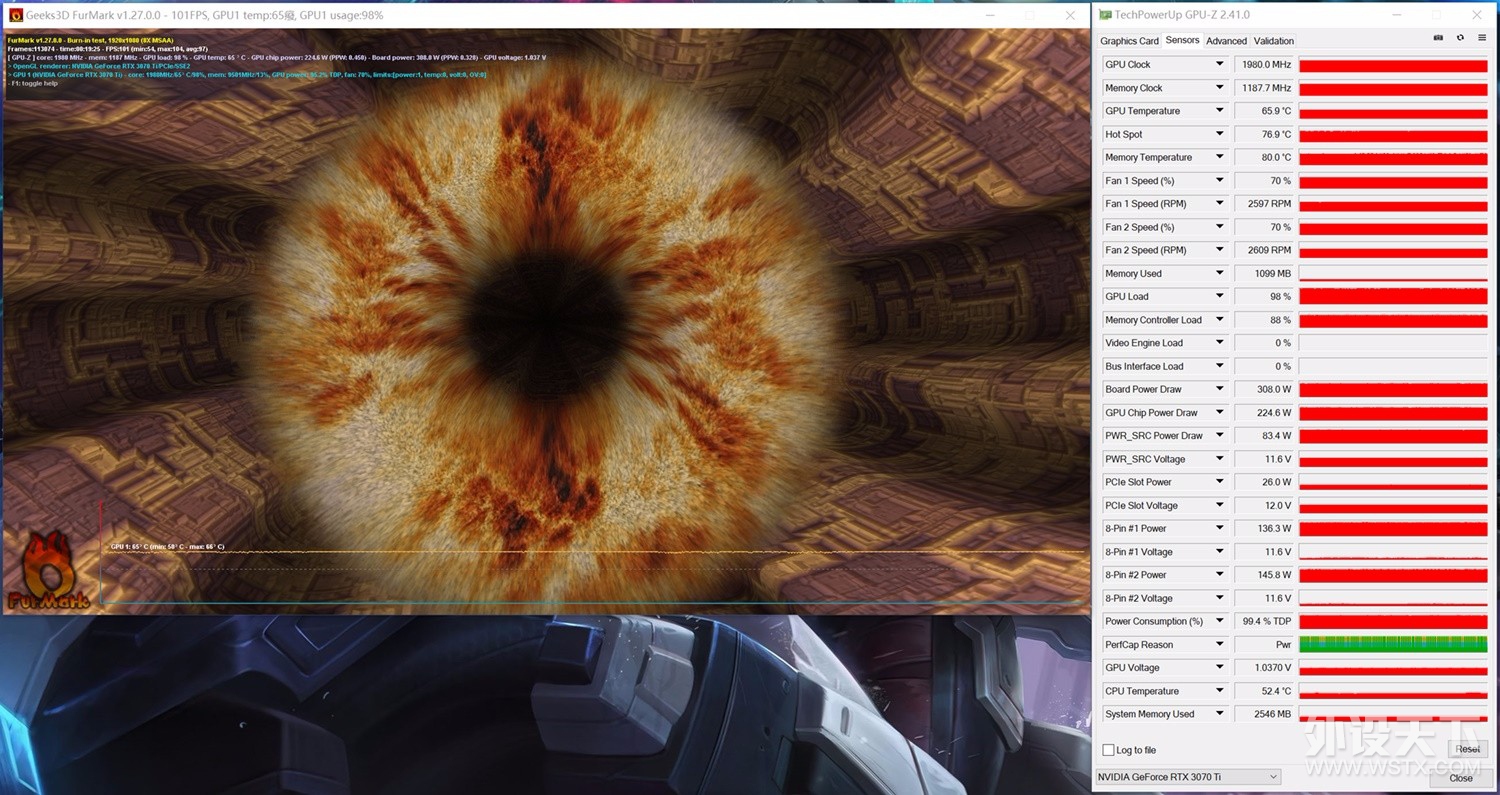
Task: Open the Memory Controller Load dropdown
Action: pos(1219,319)
